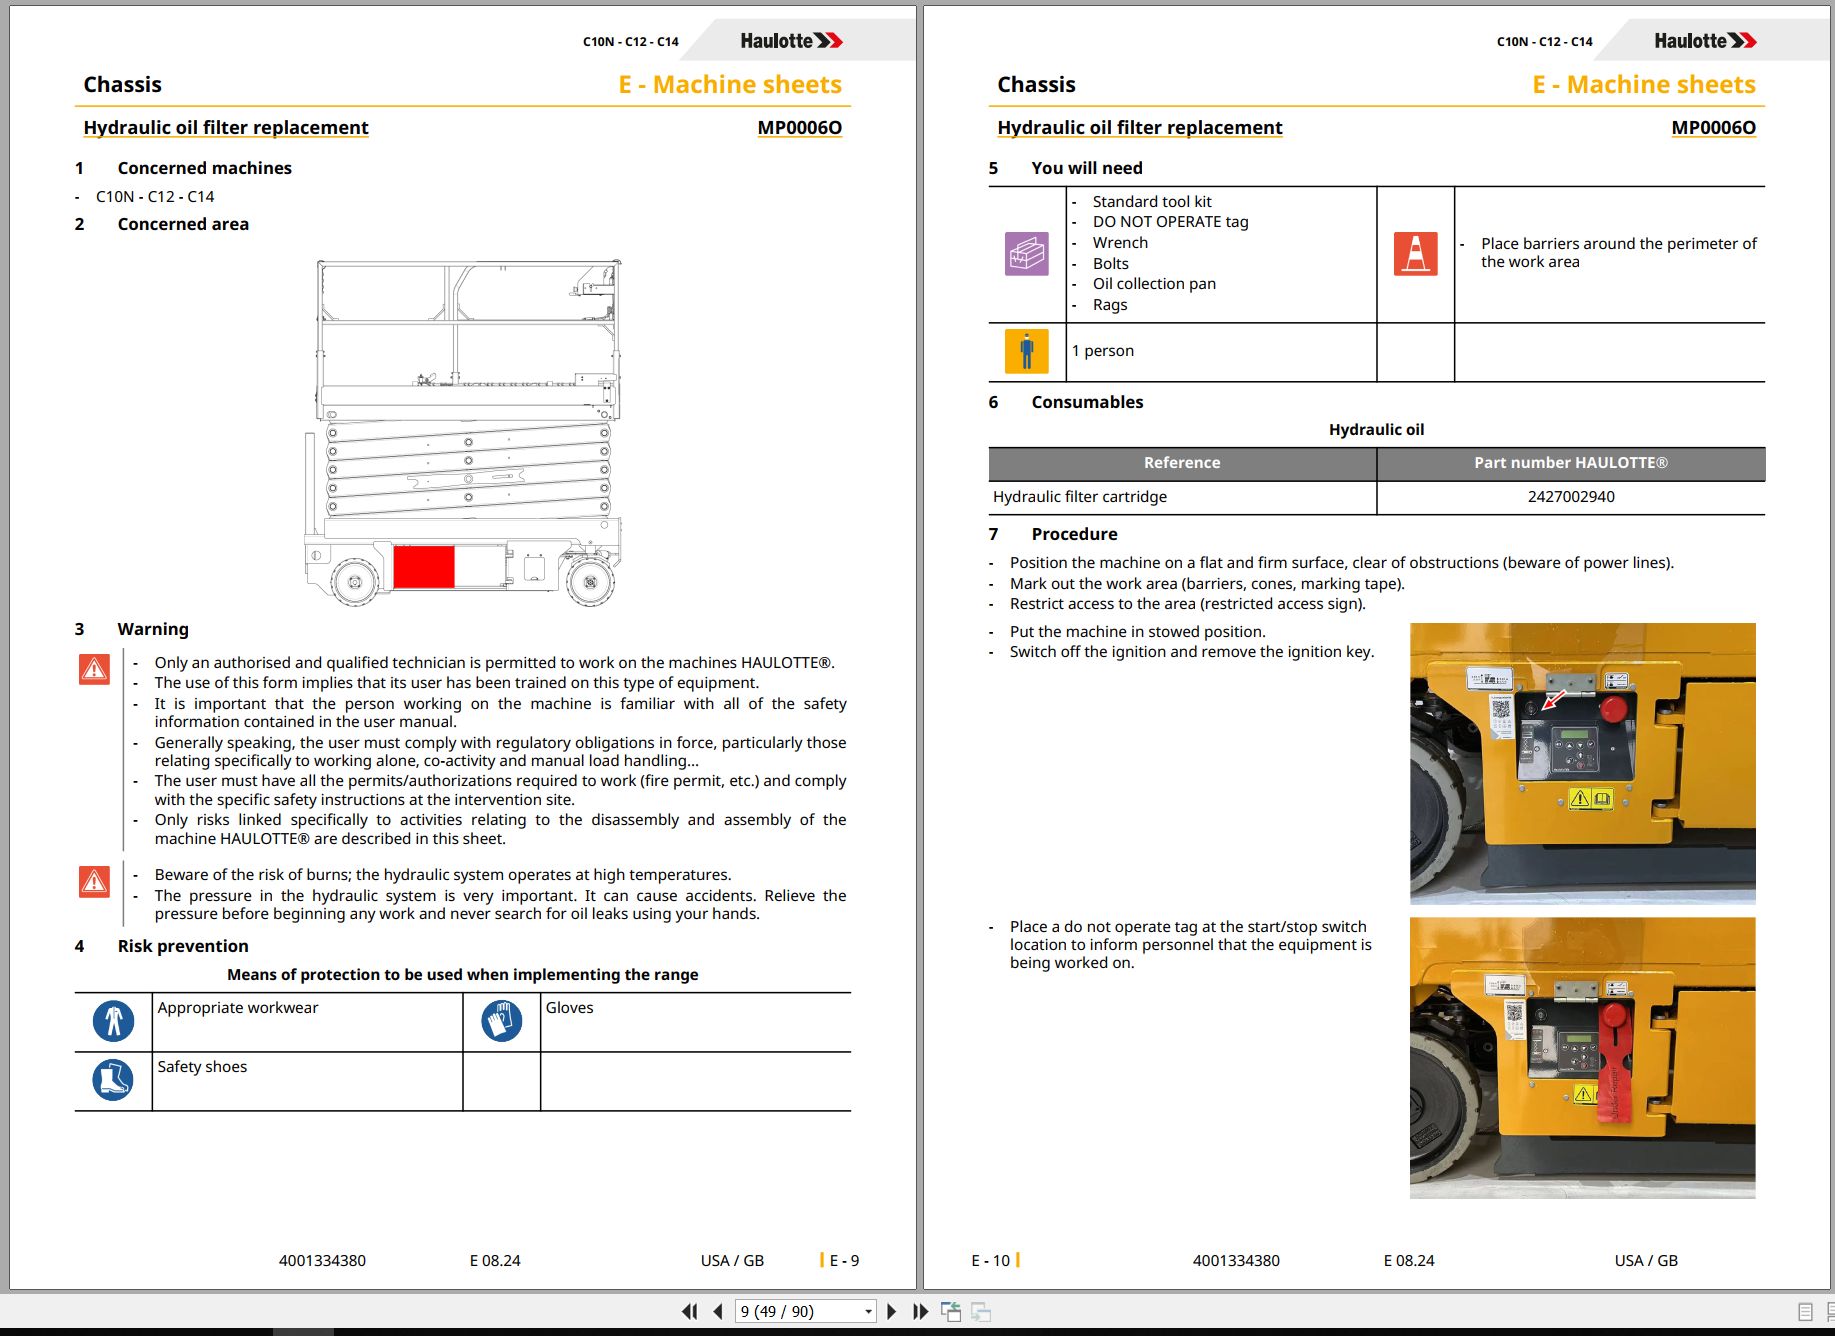Click 'Put the machine in stowed position' step
This screenshot has height=1336, width=1835.
[1137, 632]
